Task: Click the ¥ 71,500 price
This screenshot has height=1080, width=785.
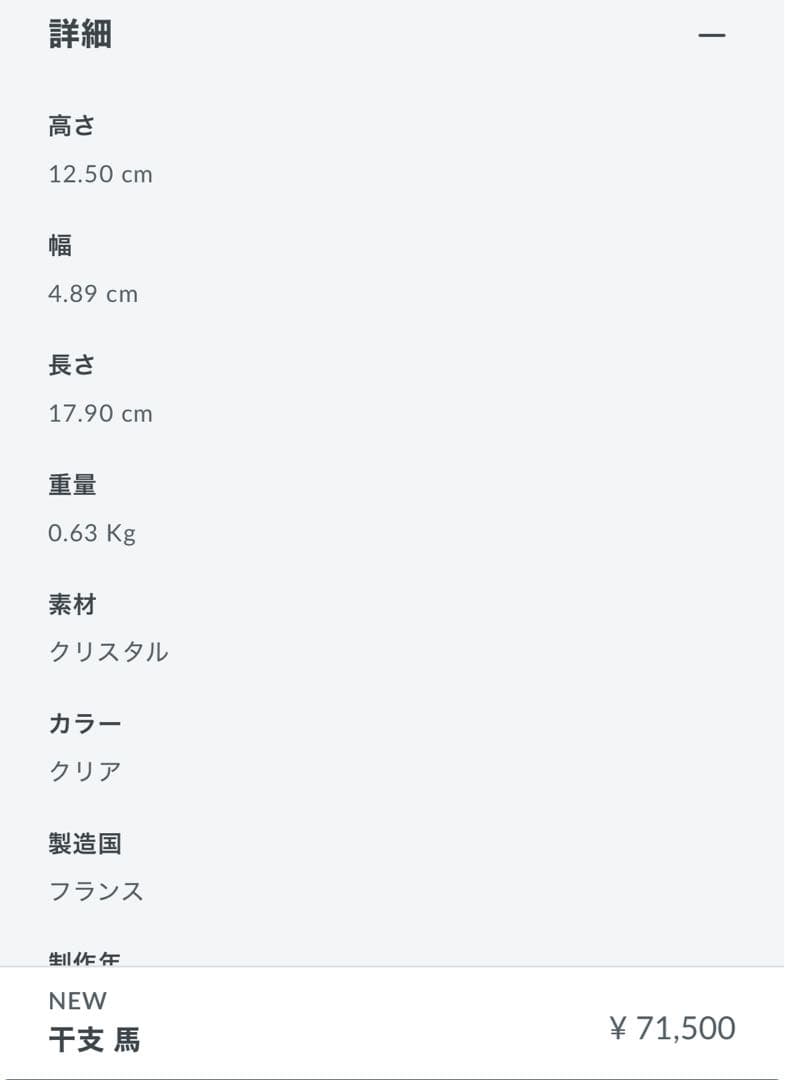Action: point(672,1028)
